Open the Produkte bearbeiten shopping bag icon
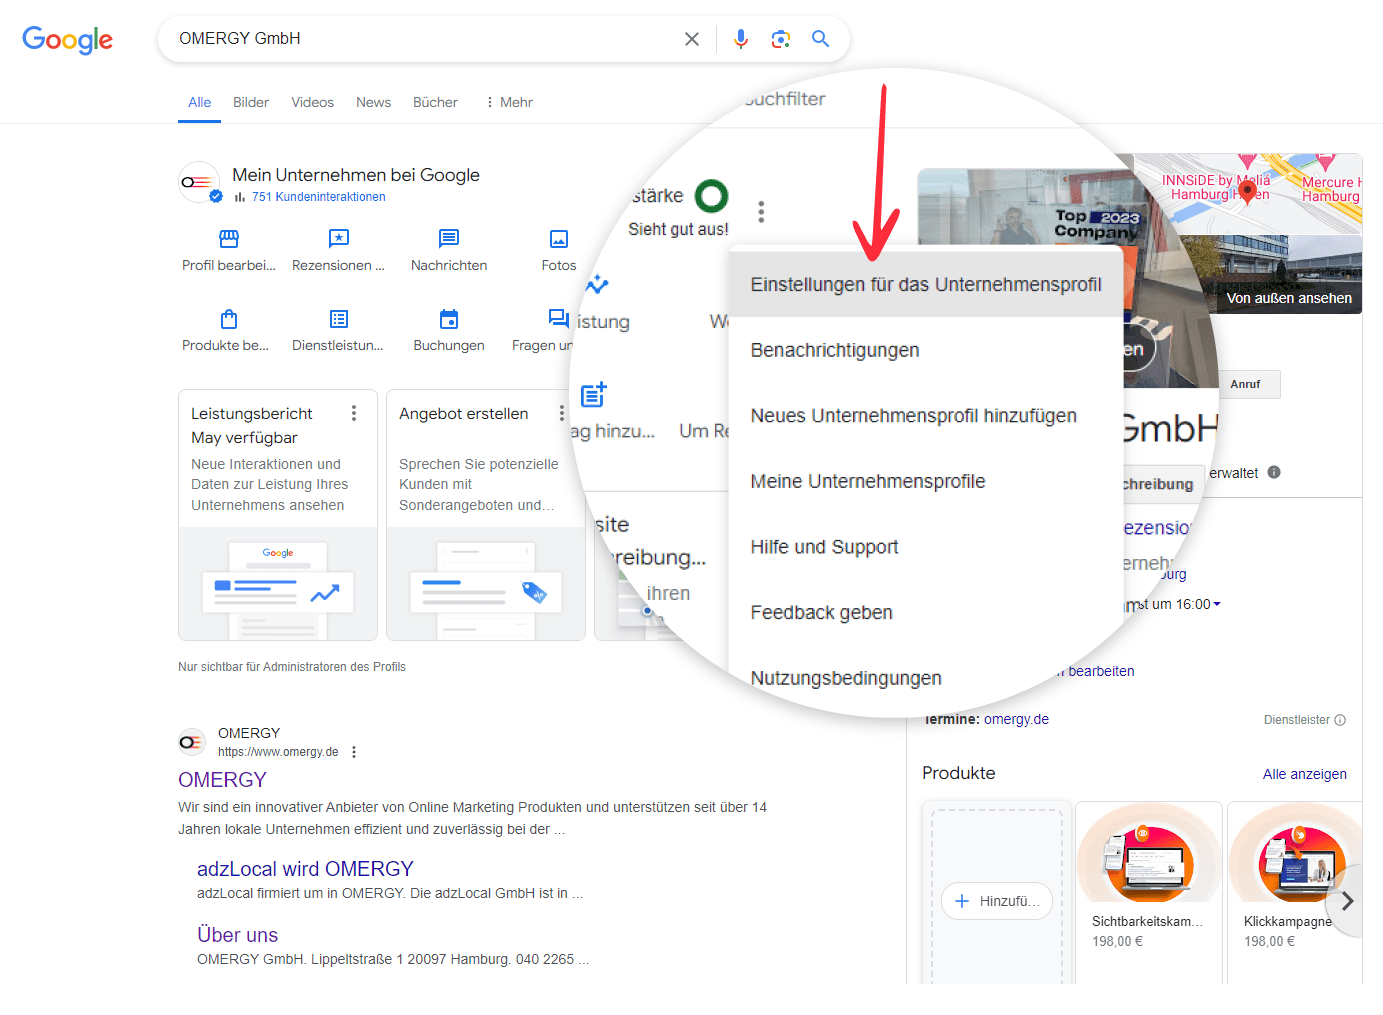The width and height of the screenshot is (1383, 1015). [229, 319]
